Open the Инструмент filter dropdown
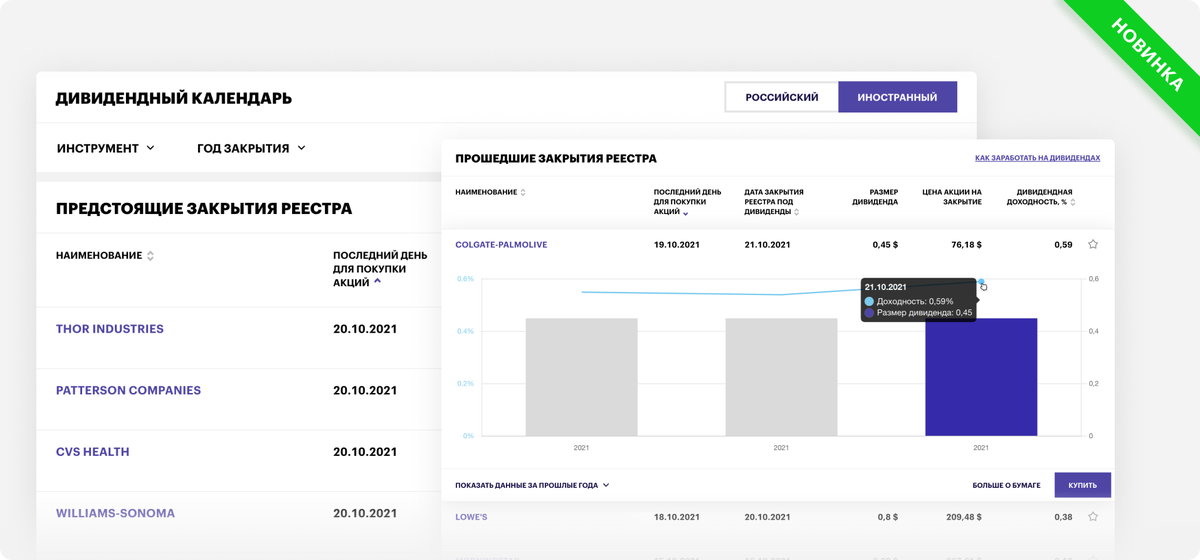Image resolution: width=1200 pixels, height=560 pixels. (x=106, y=148)
